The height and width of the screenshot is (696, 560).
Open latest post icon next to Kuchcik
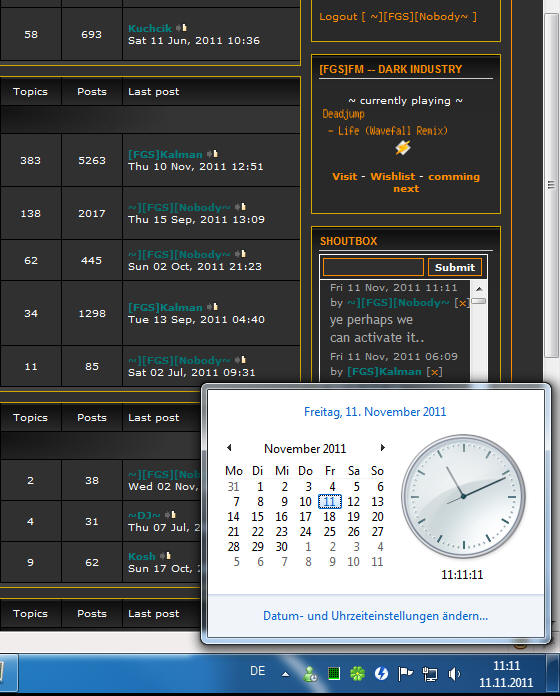click(x=181, y=28)
